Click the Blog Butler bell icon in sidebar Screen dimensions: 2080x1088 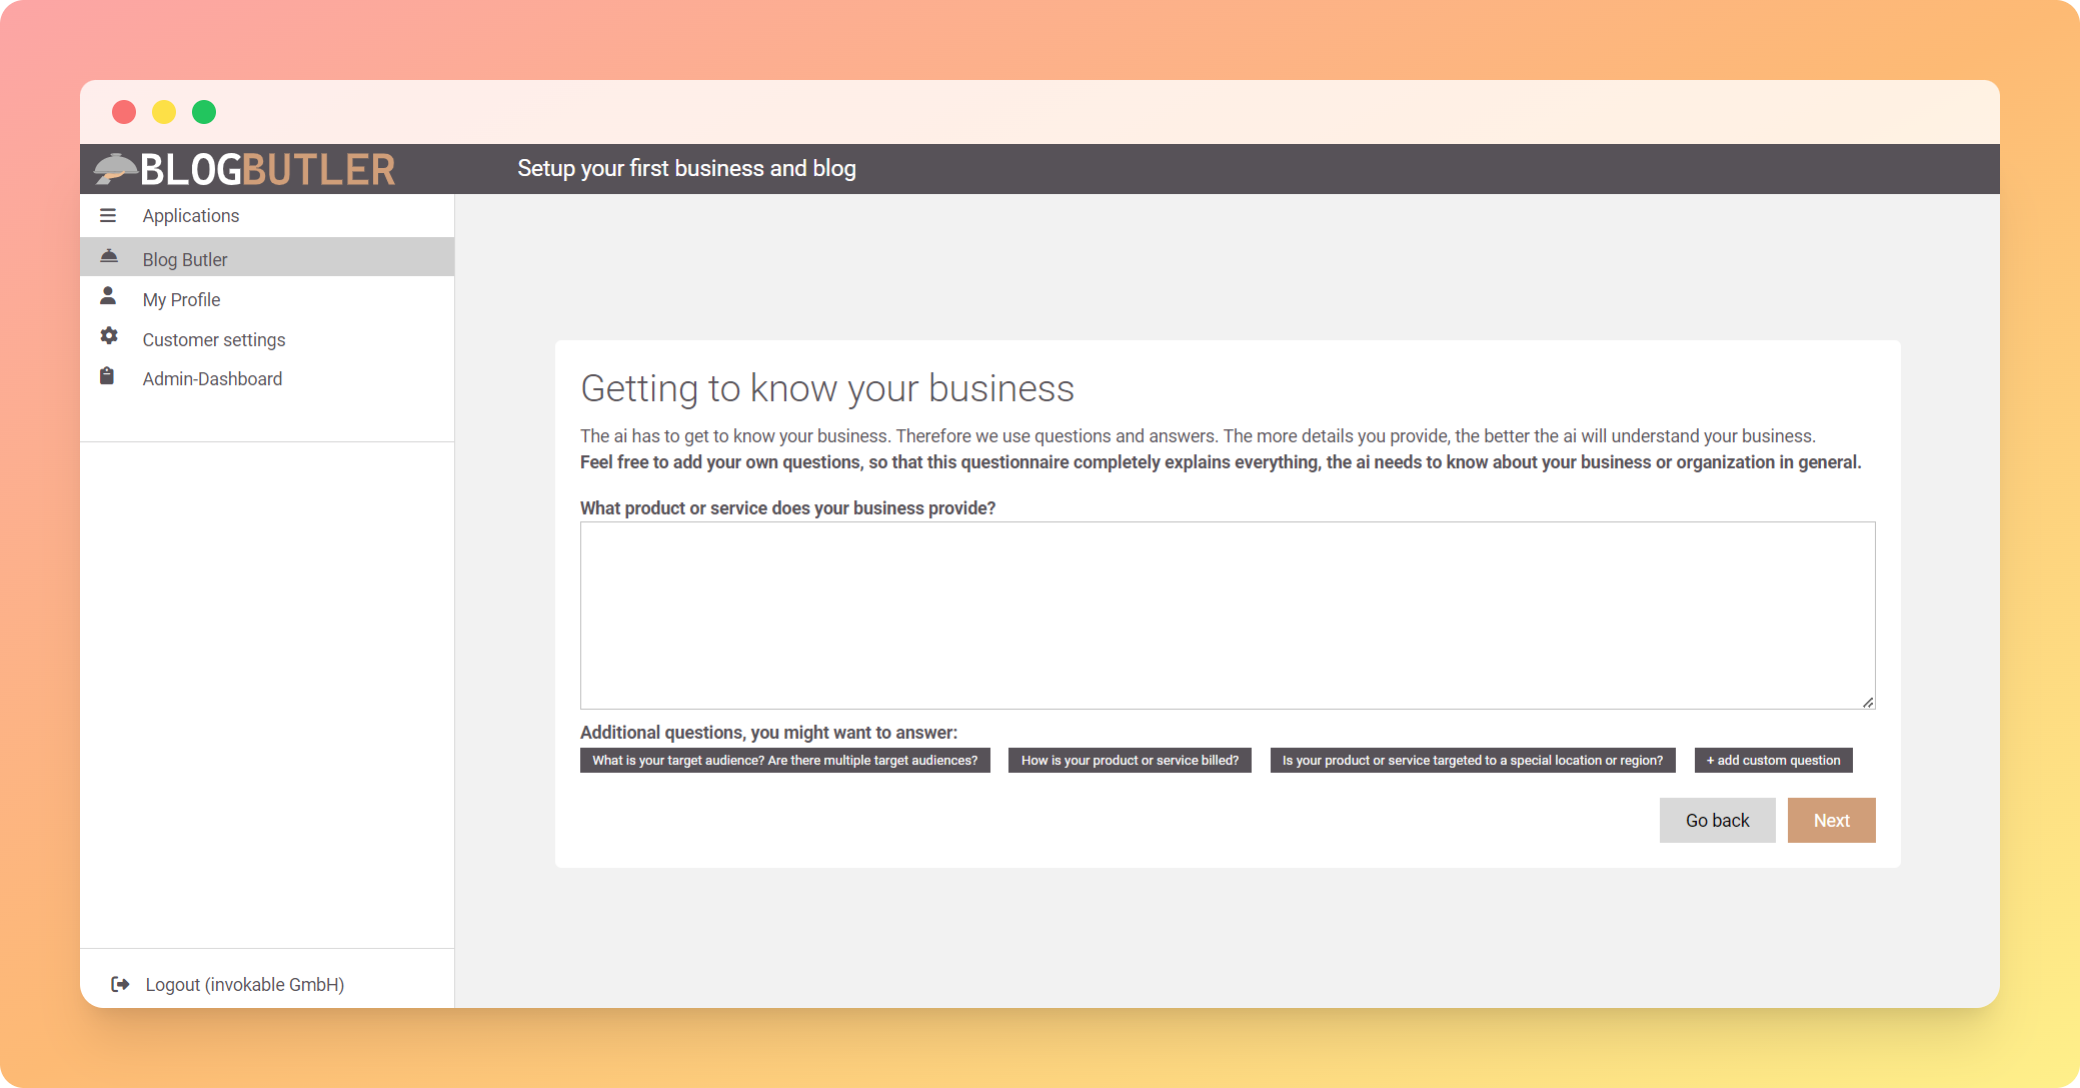109,258
